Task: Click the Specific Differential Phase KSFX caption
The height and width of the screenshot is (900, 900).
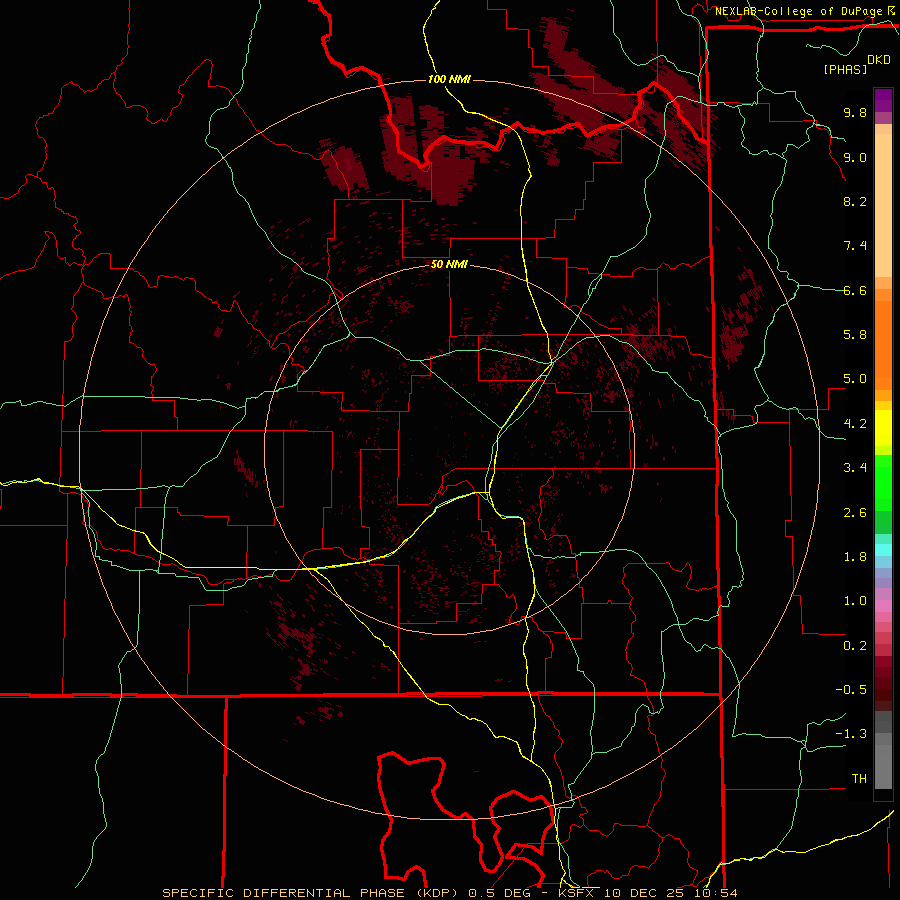Action: [449, 893]
